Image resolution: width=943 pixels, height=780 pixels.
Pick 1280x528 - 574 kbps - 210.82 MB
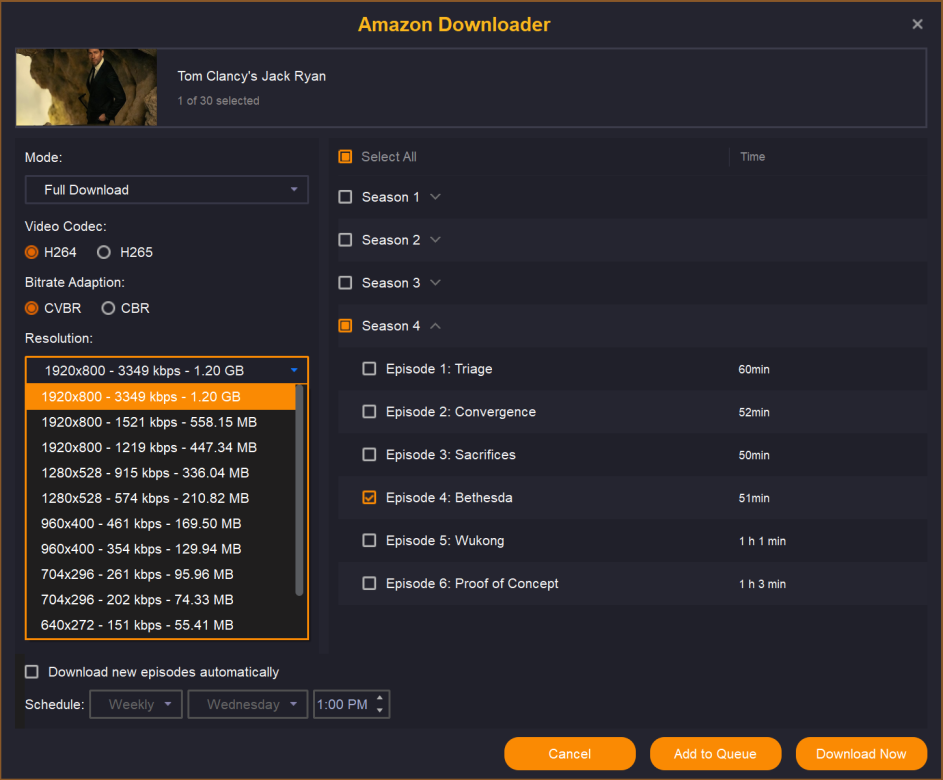pyautogui.click(x=161, y=498)
